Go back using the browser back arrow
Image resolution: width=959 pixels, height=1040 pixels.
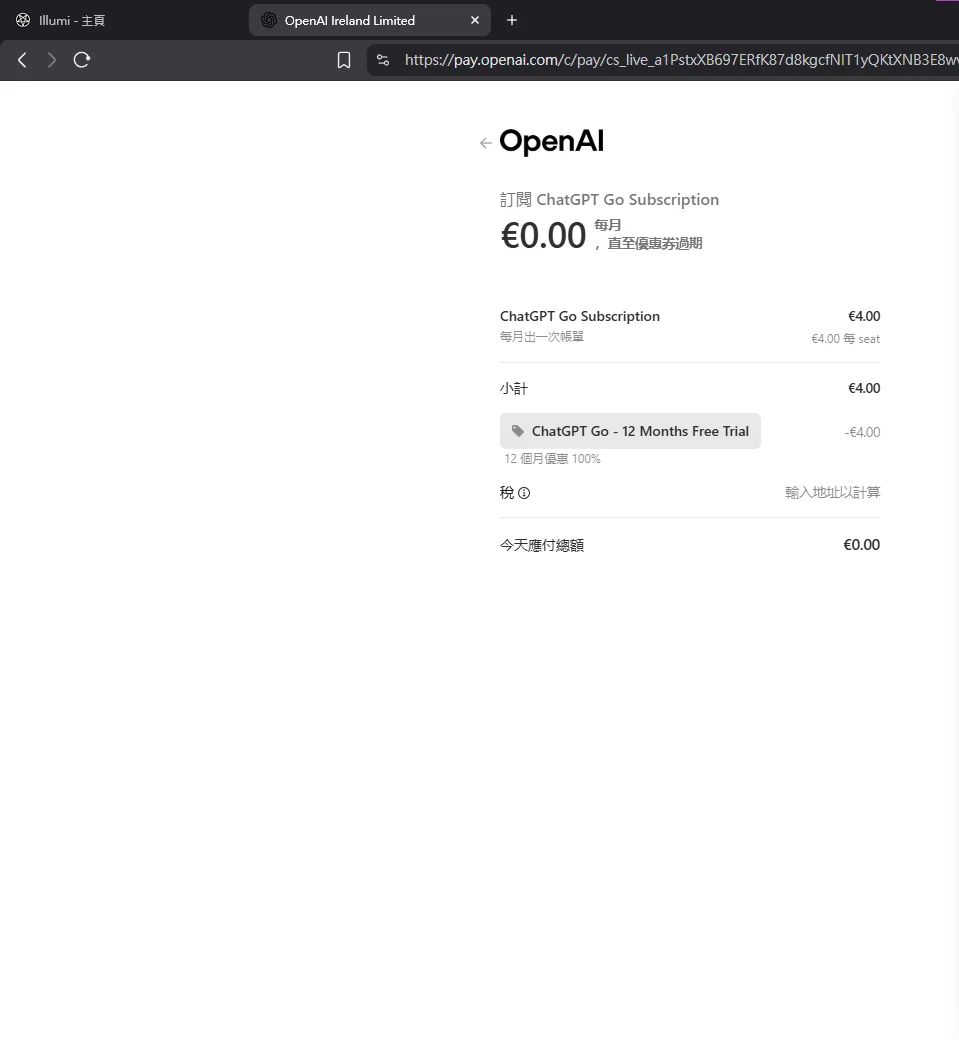point(22,60)
